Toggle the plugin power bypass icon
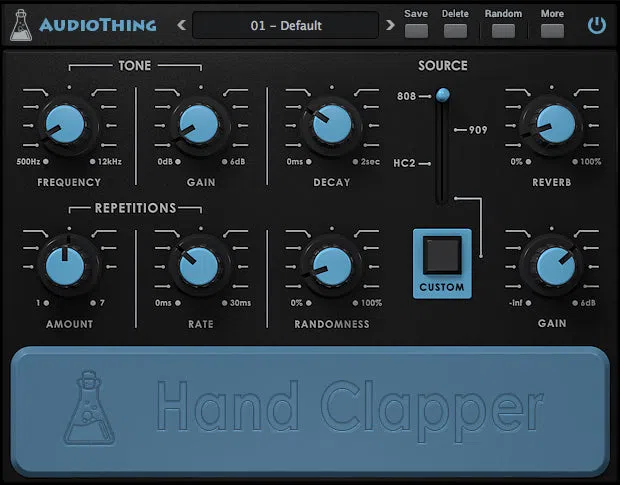This screenshot has height=485, width=620. pyautogui.click(x=596, y=25)
